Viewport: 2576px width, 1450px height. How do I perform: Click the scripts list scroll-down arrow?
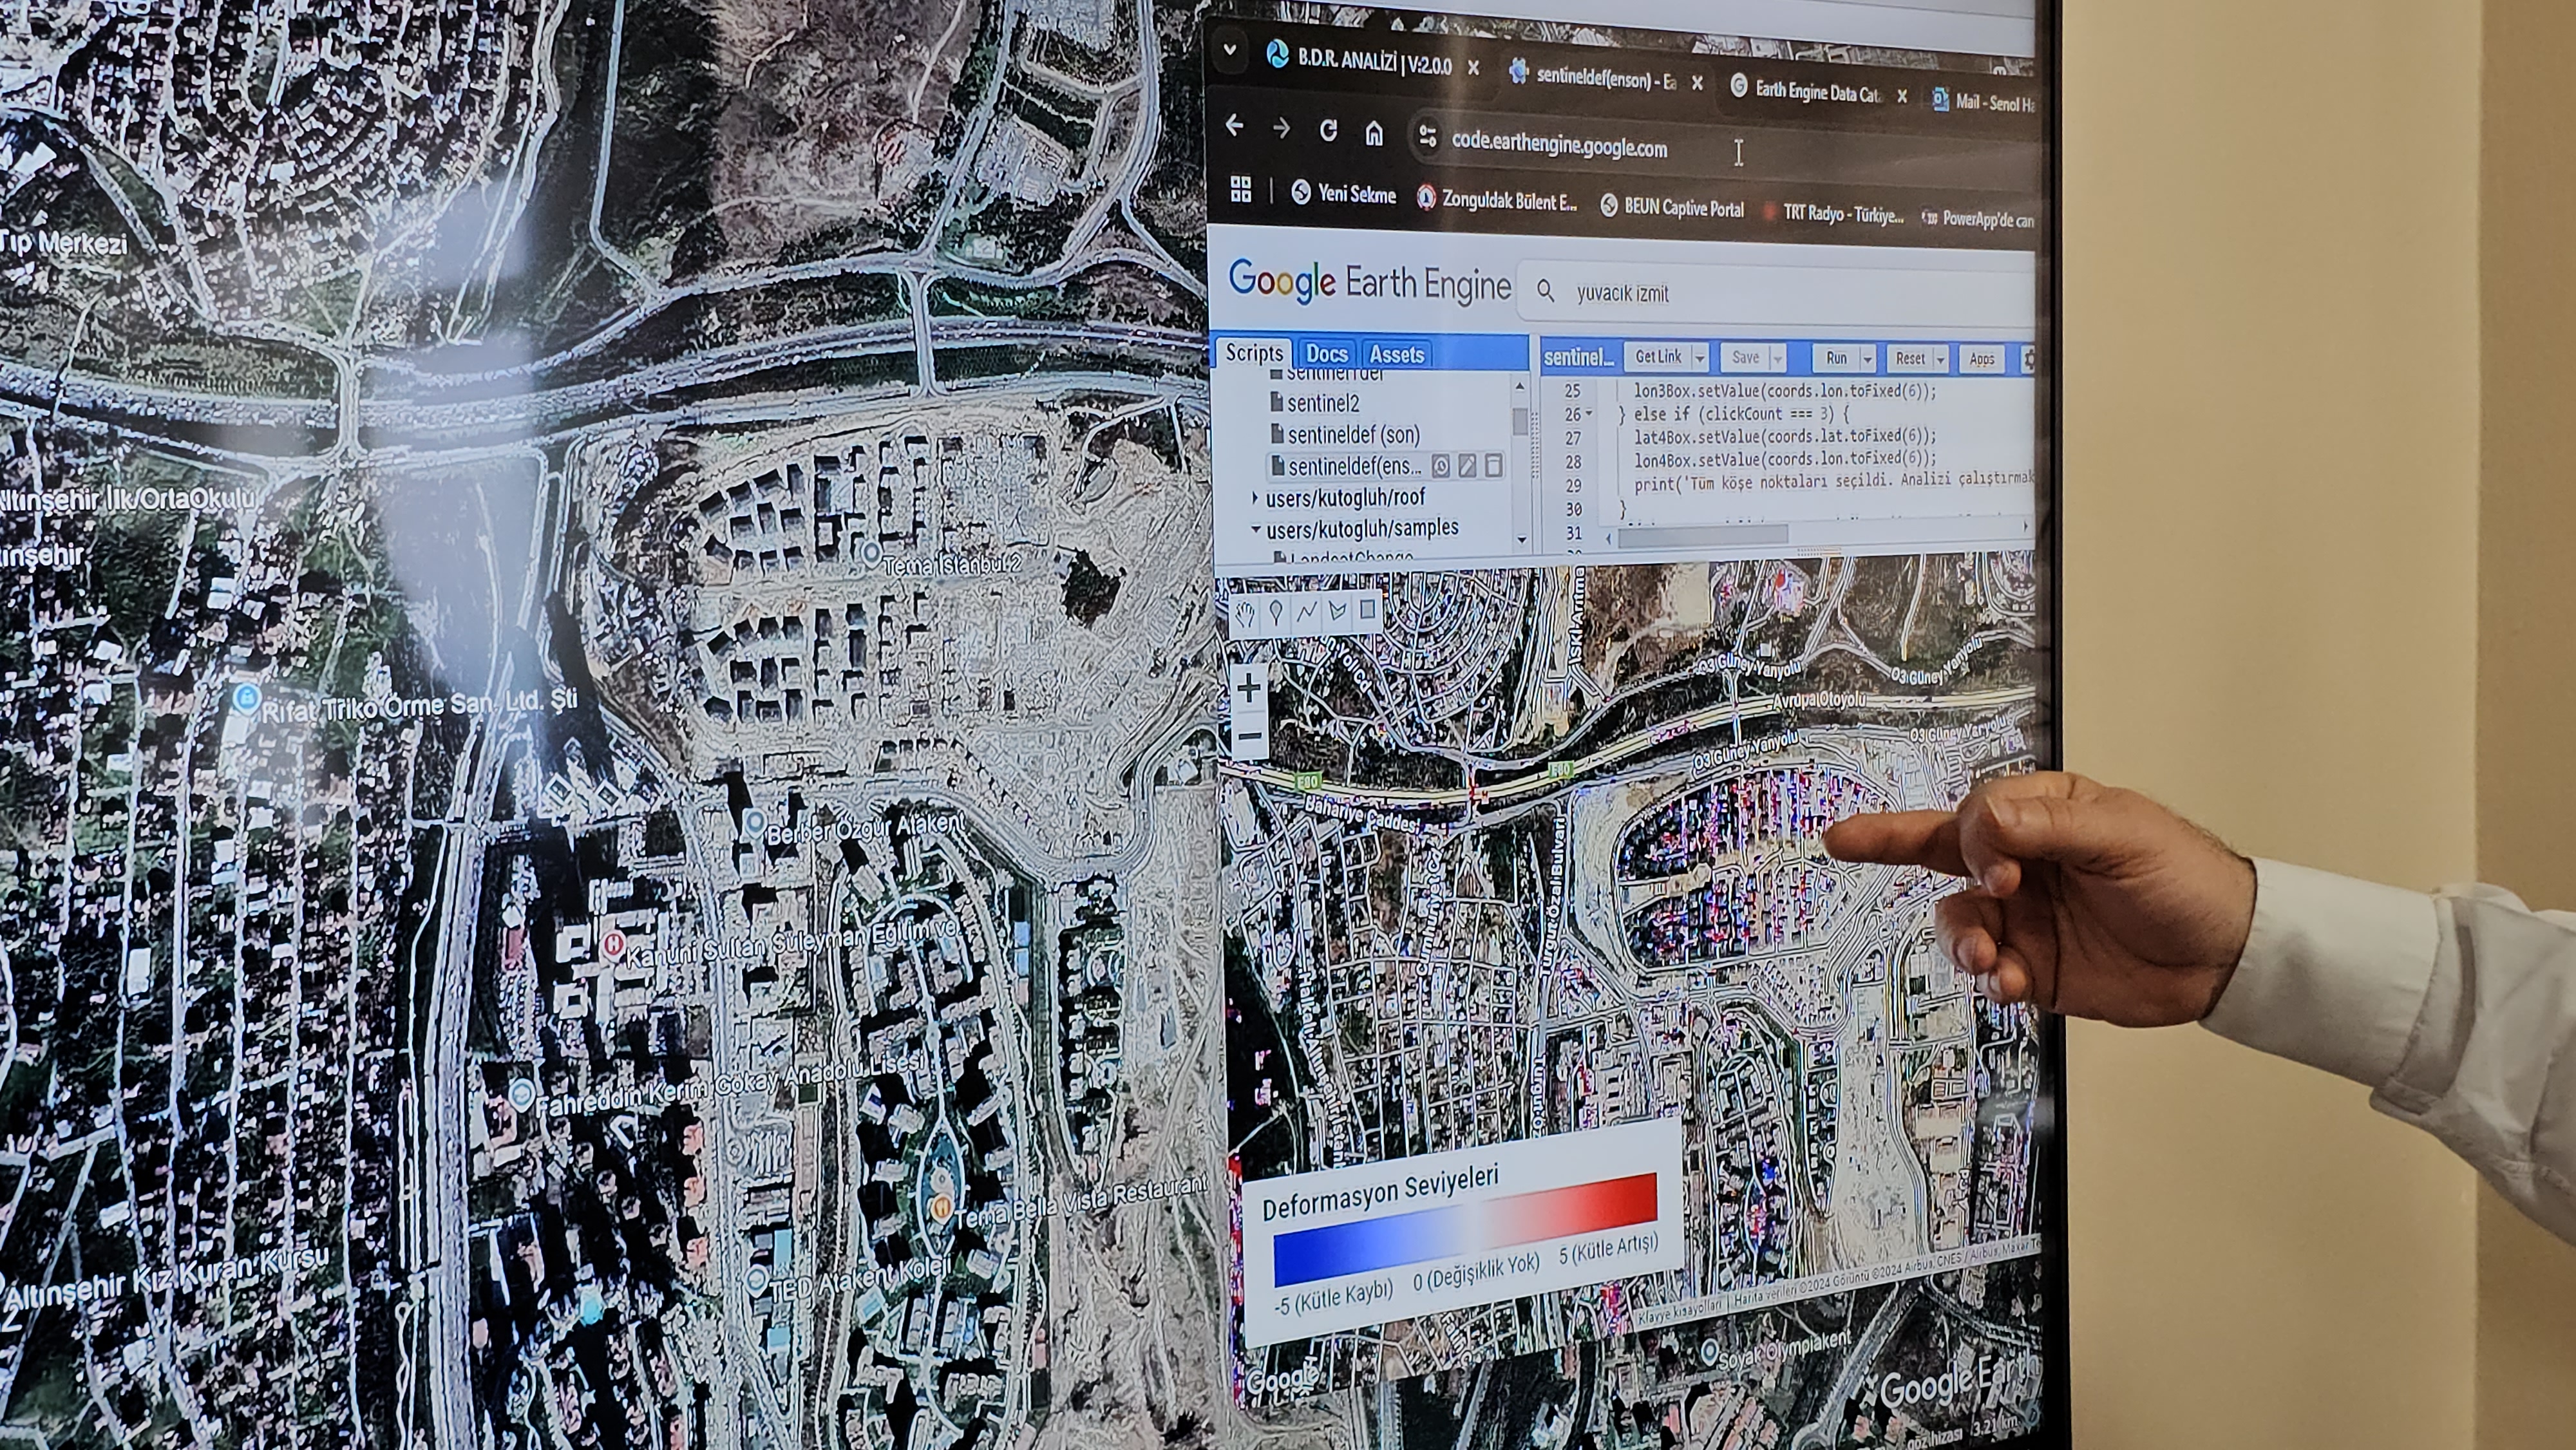click(1521, 540)
